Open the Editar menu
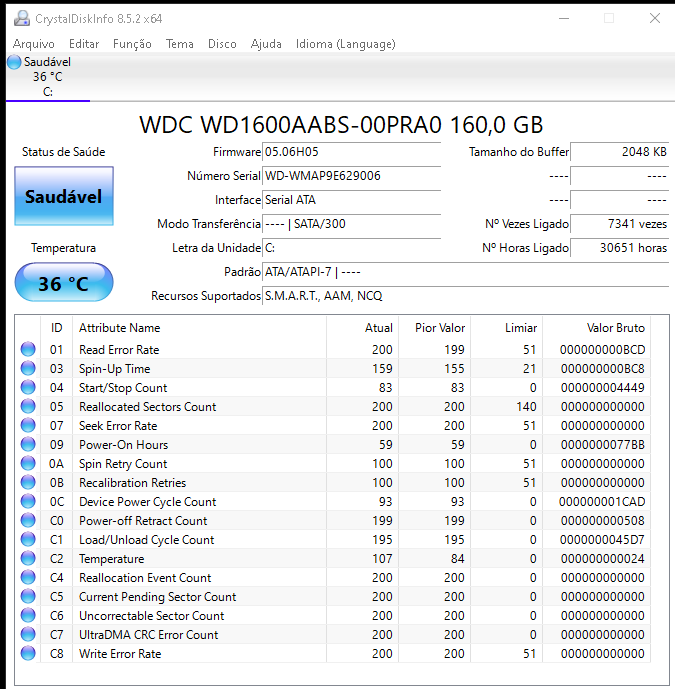This screenshot has height=689, width=675. [x=84, y=44]
